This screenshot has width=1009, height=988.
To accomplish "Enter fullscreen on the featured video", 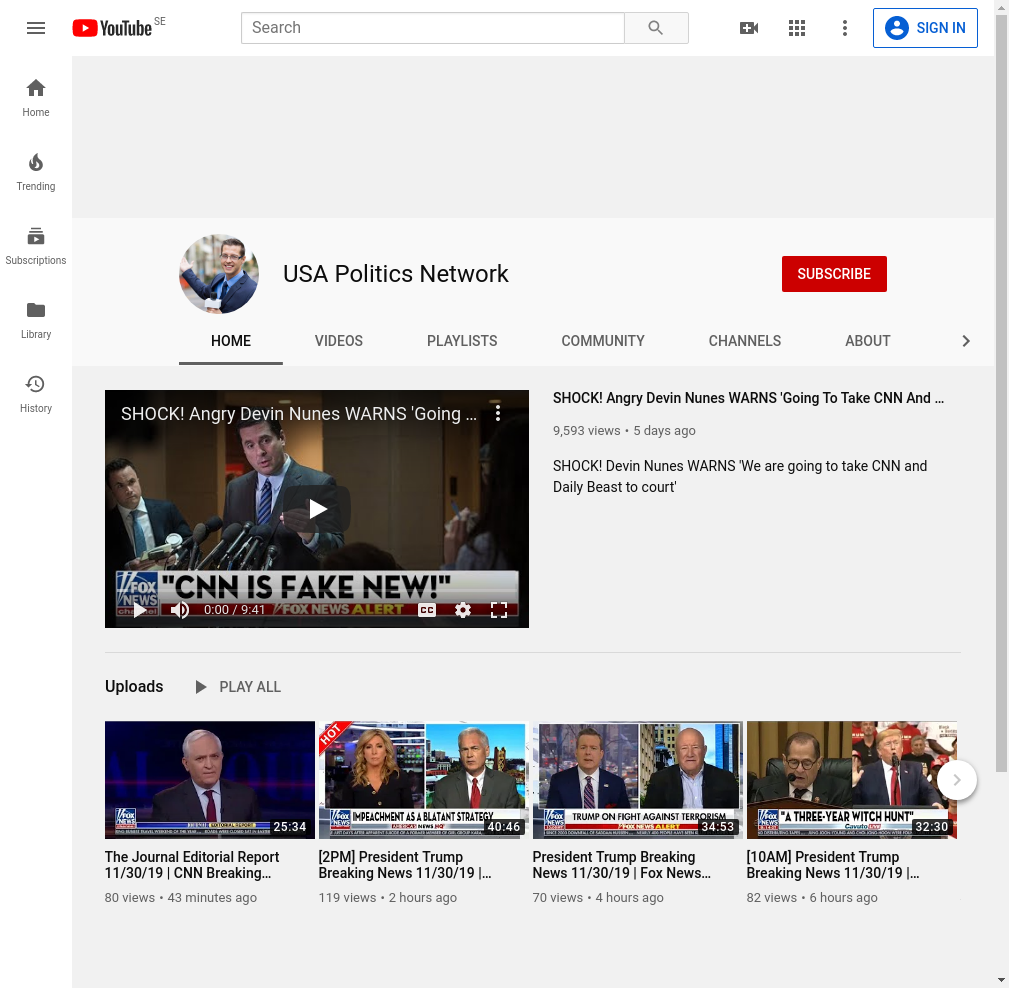I will click(499, 610).
